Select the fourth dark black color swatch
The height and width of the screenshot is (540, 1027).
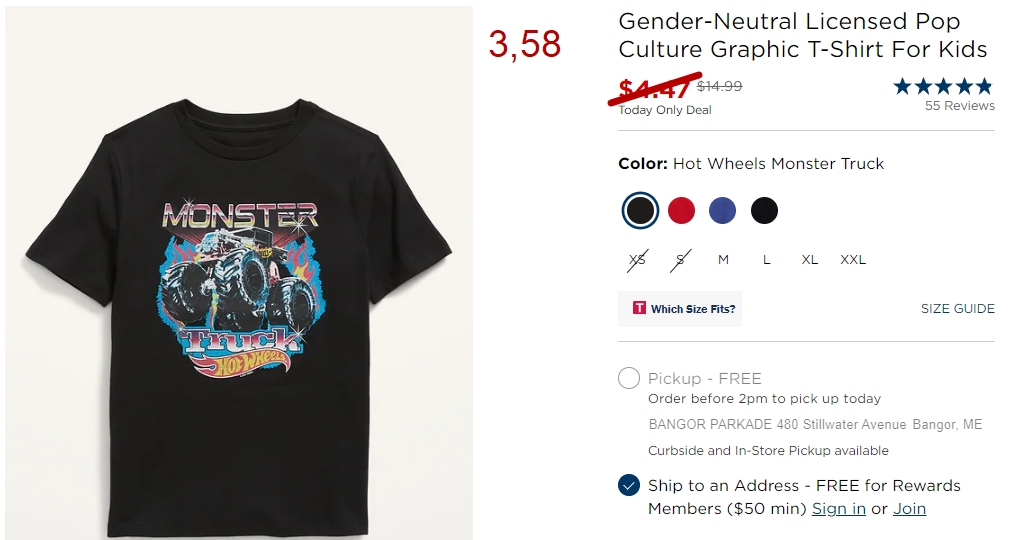tap(764, 210)
